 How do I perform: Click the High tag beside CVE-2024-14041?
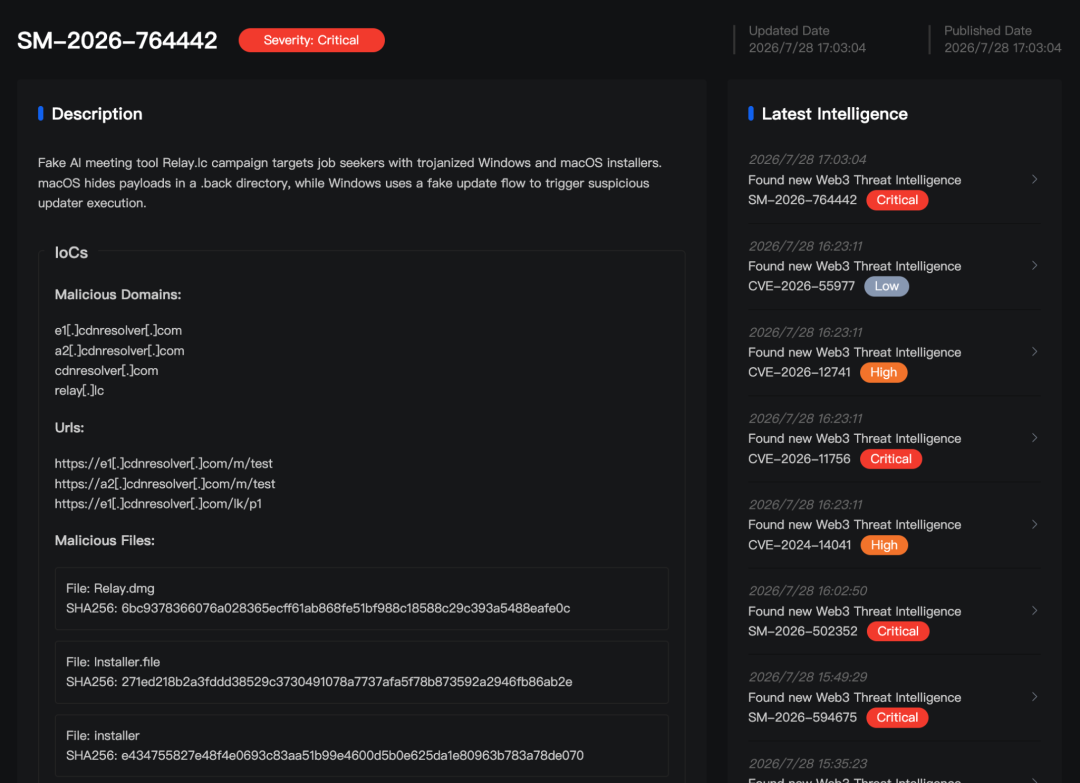pos(884,545)
